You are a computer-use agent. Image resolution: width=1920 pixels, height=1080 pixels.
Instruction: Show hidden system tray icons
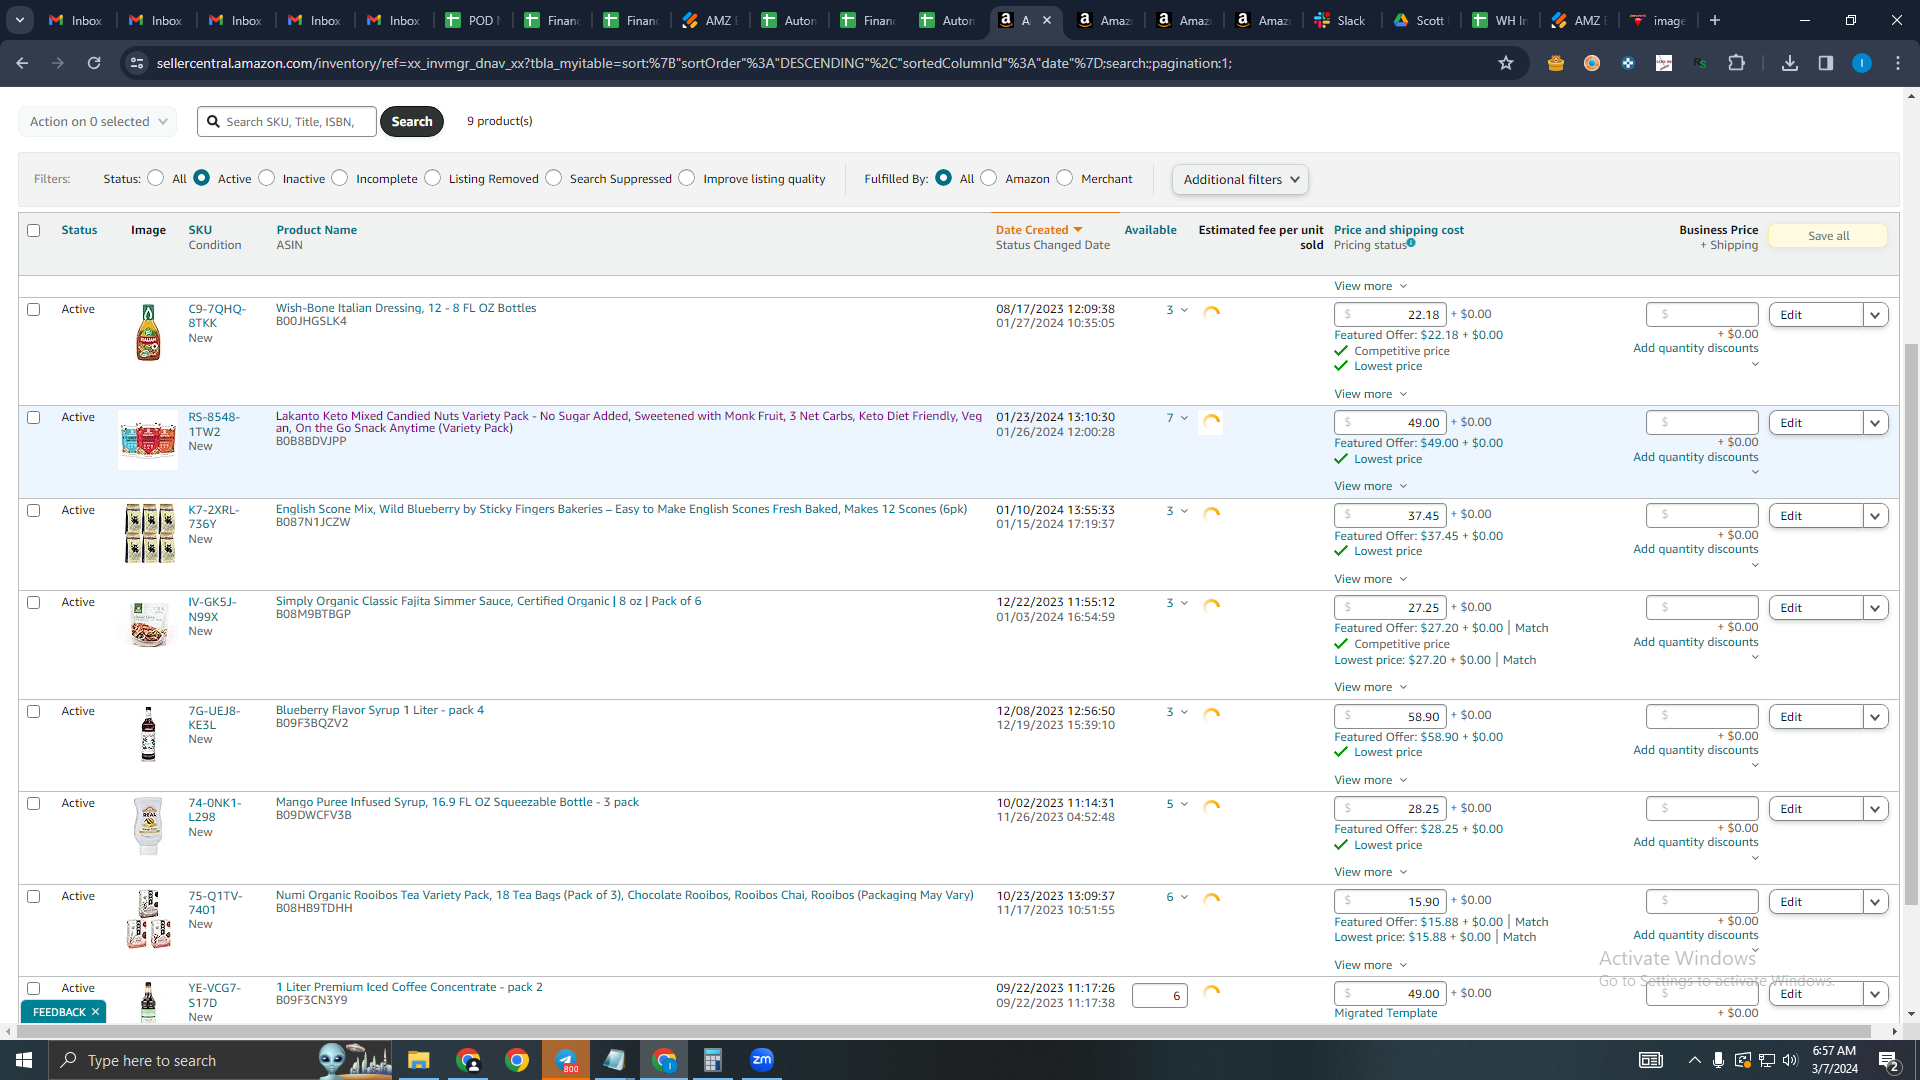(1694, 1060)
